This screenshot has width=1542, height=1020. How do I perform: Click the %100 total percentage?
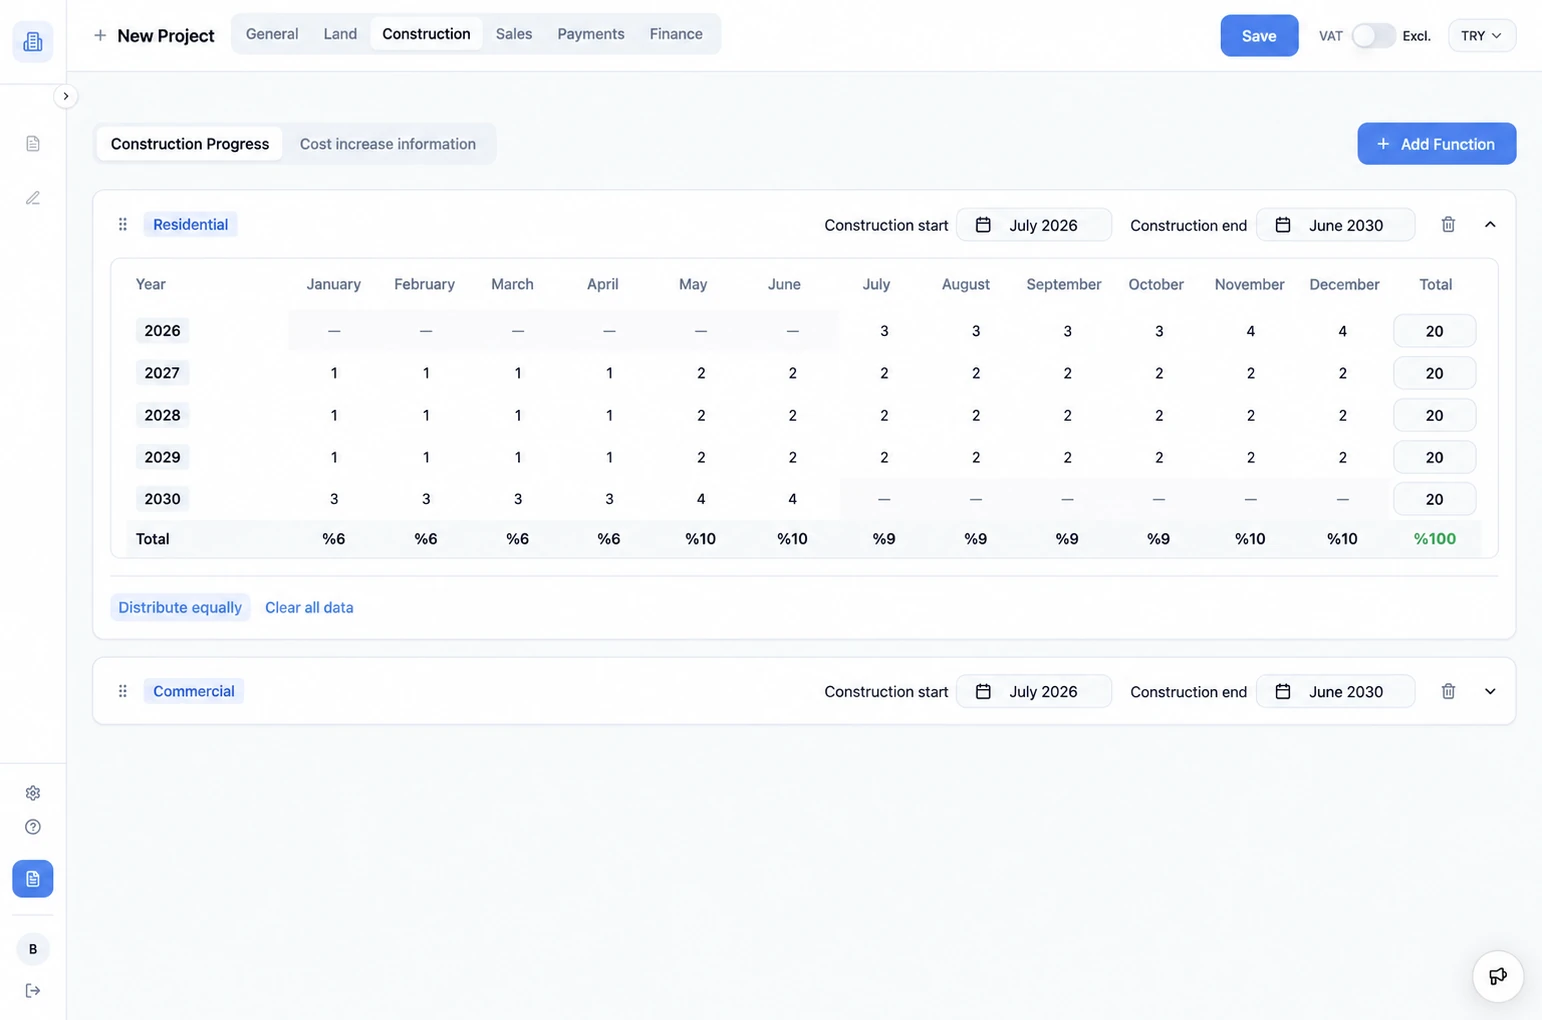[1434, 539]
